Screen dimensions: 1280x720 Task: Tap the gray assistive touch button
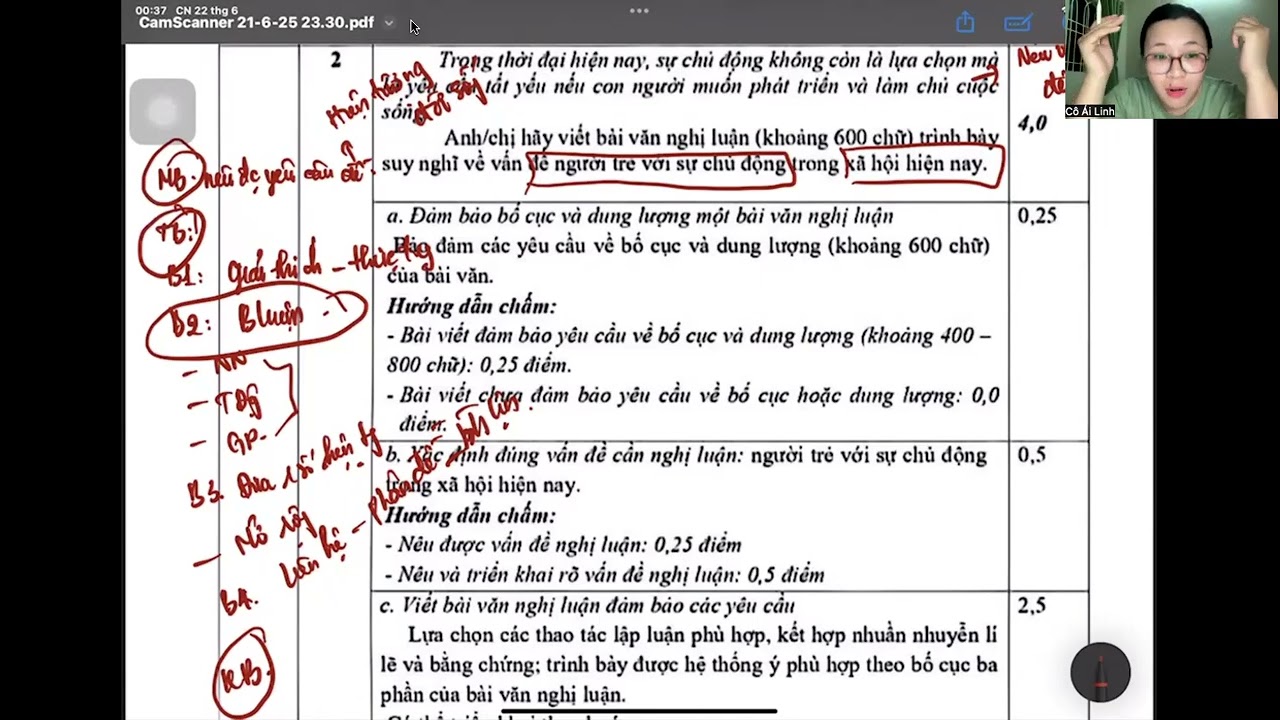point(162,111)
